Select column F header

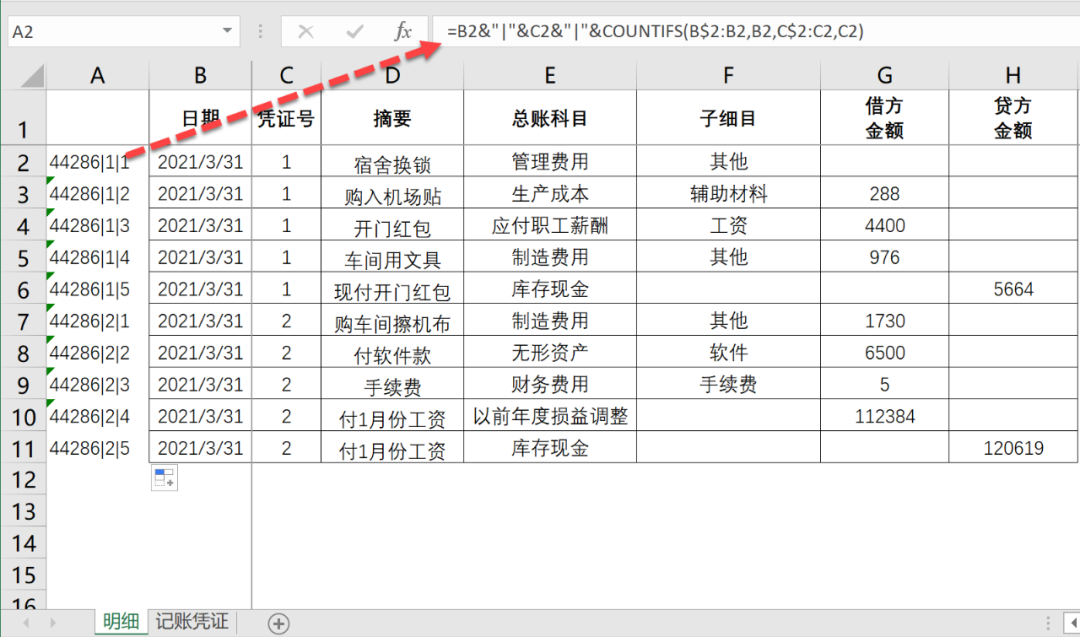coord(728,75)
